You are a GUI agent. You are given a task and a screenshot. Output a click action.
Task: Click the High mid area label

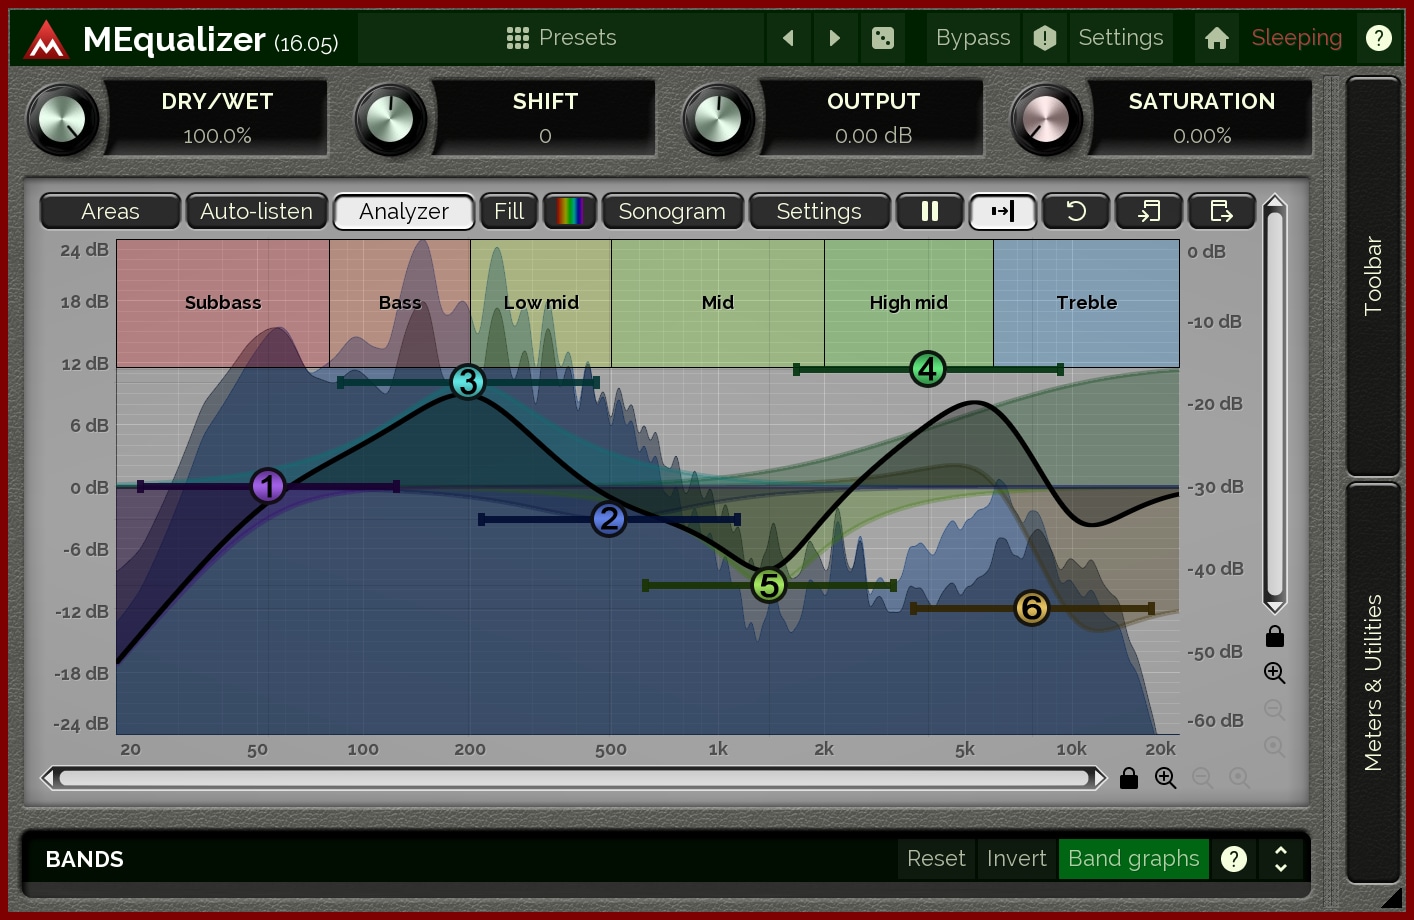[x=909, y=303]
